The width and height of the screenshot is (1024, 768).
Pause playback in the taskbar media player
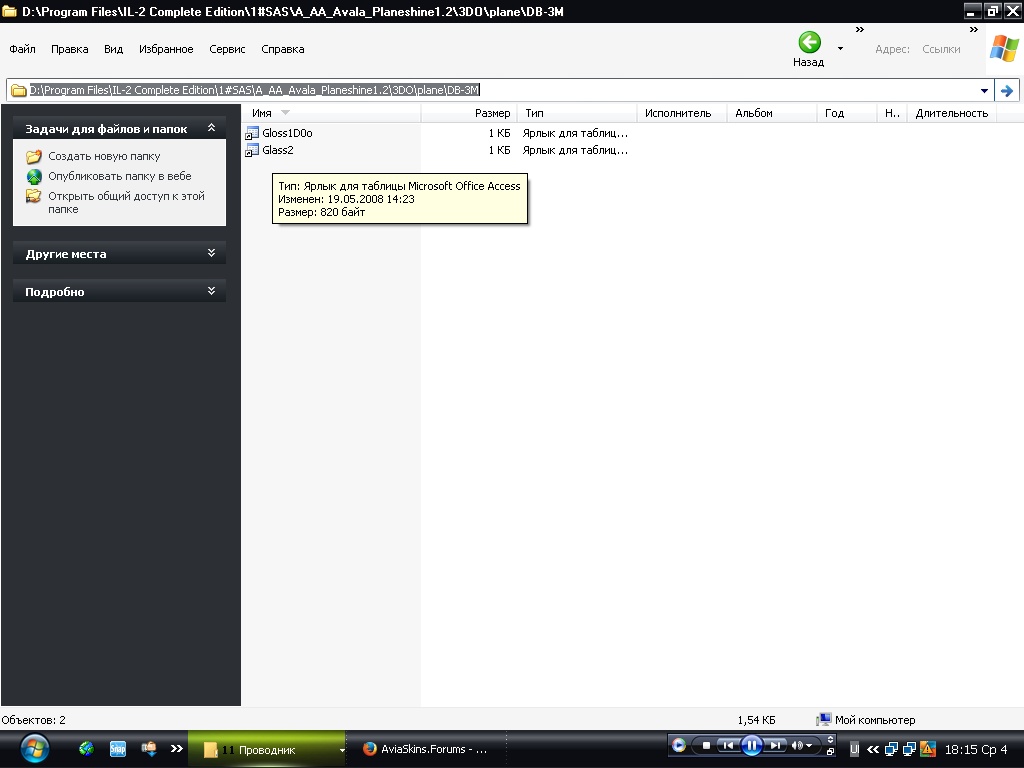click(752, 745)
